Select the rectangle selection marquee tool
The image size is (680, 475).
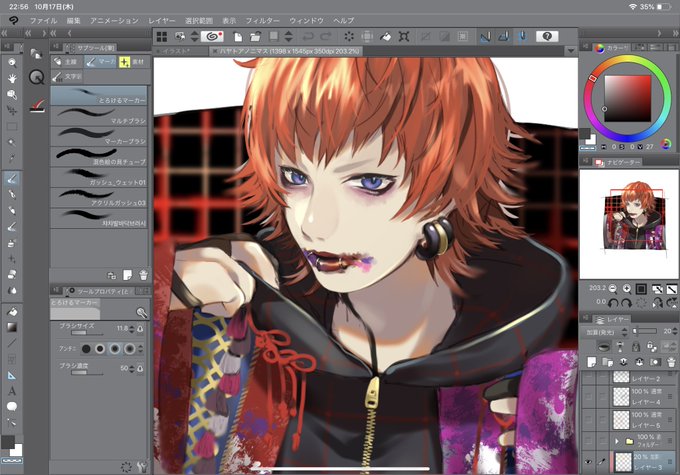pyautogui.click(x=12, y=127)
